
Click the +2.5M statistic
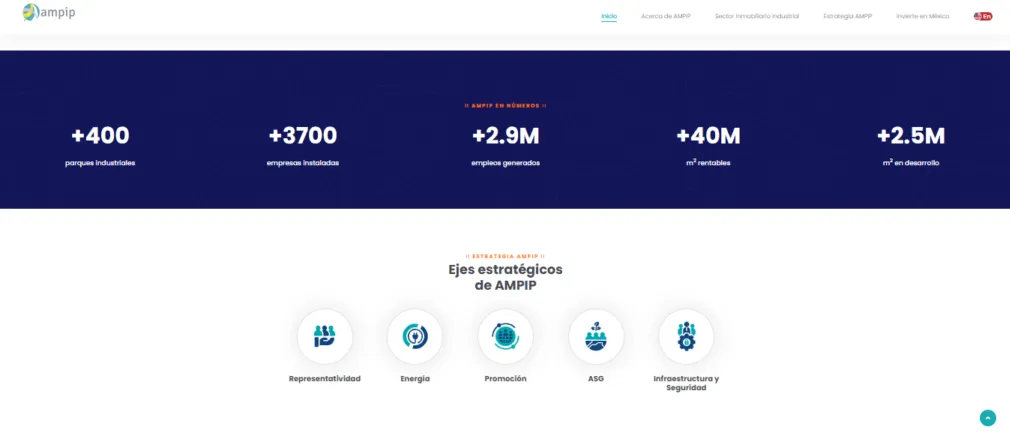(911, 136)
